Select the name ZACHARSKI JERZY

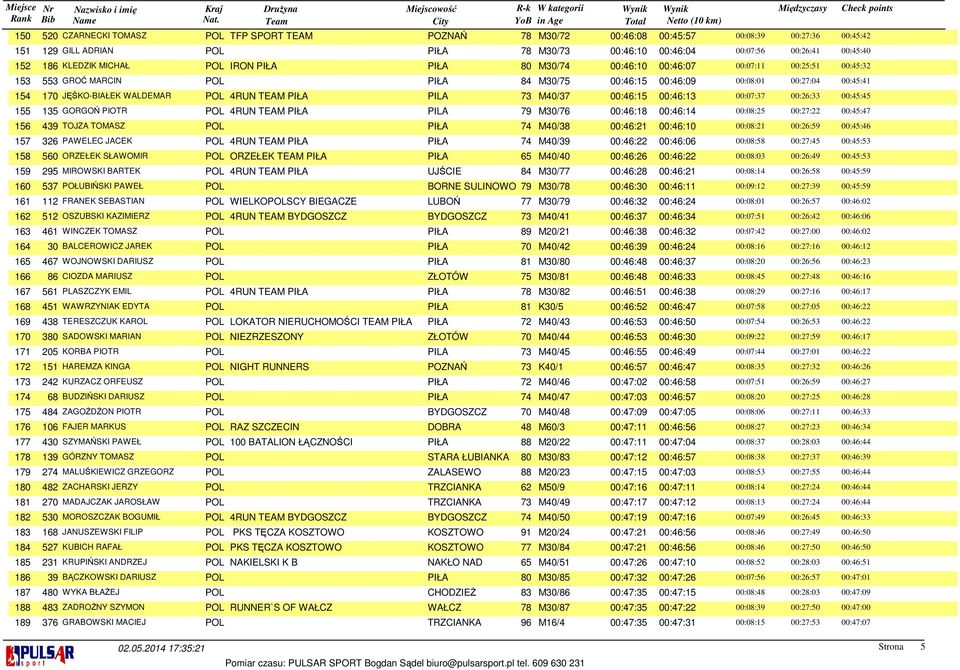point(100,487)
